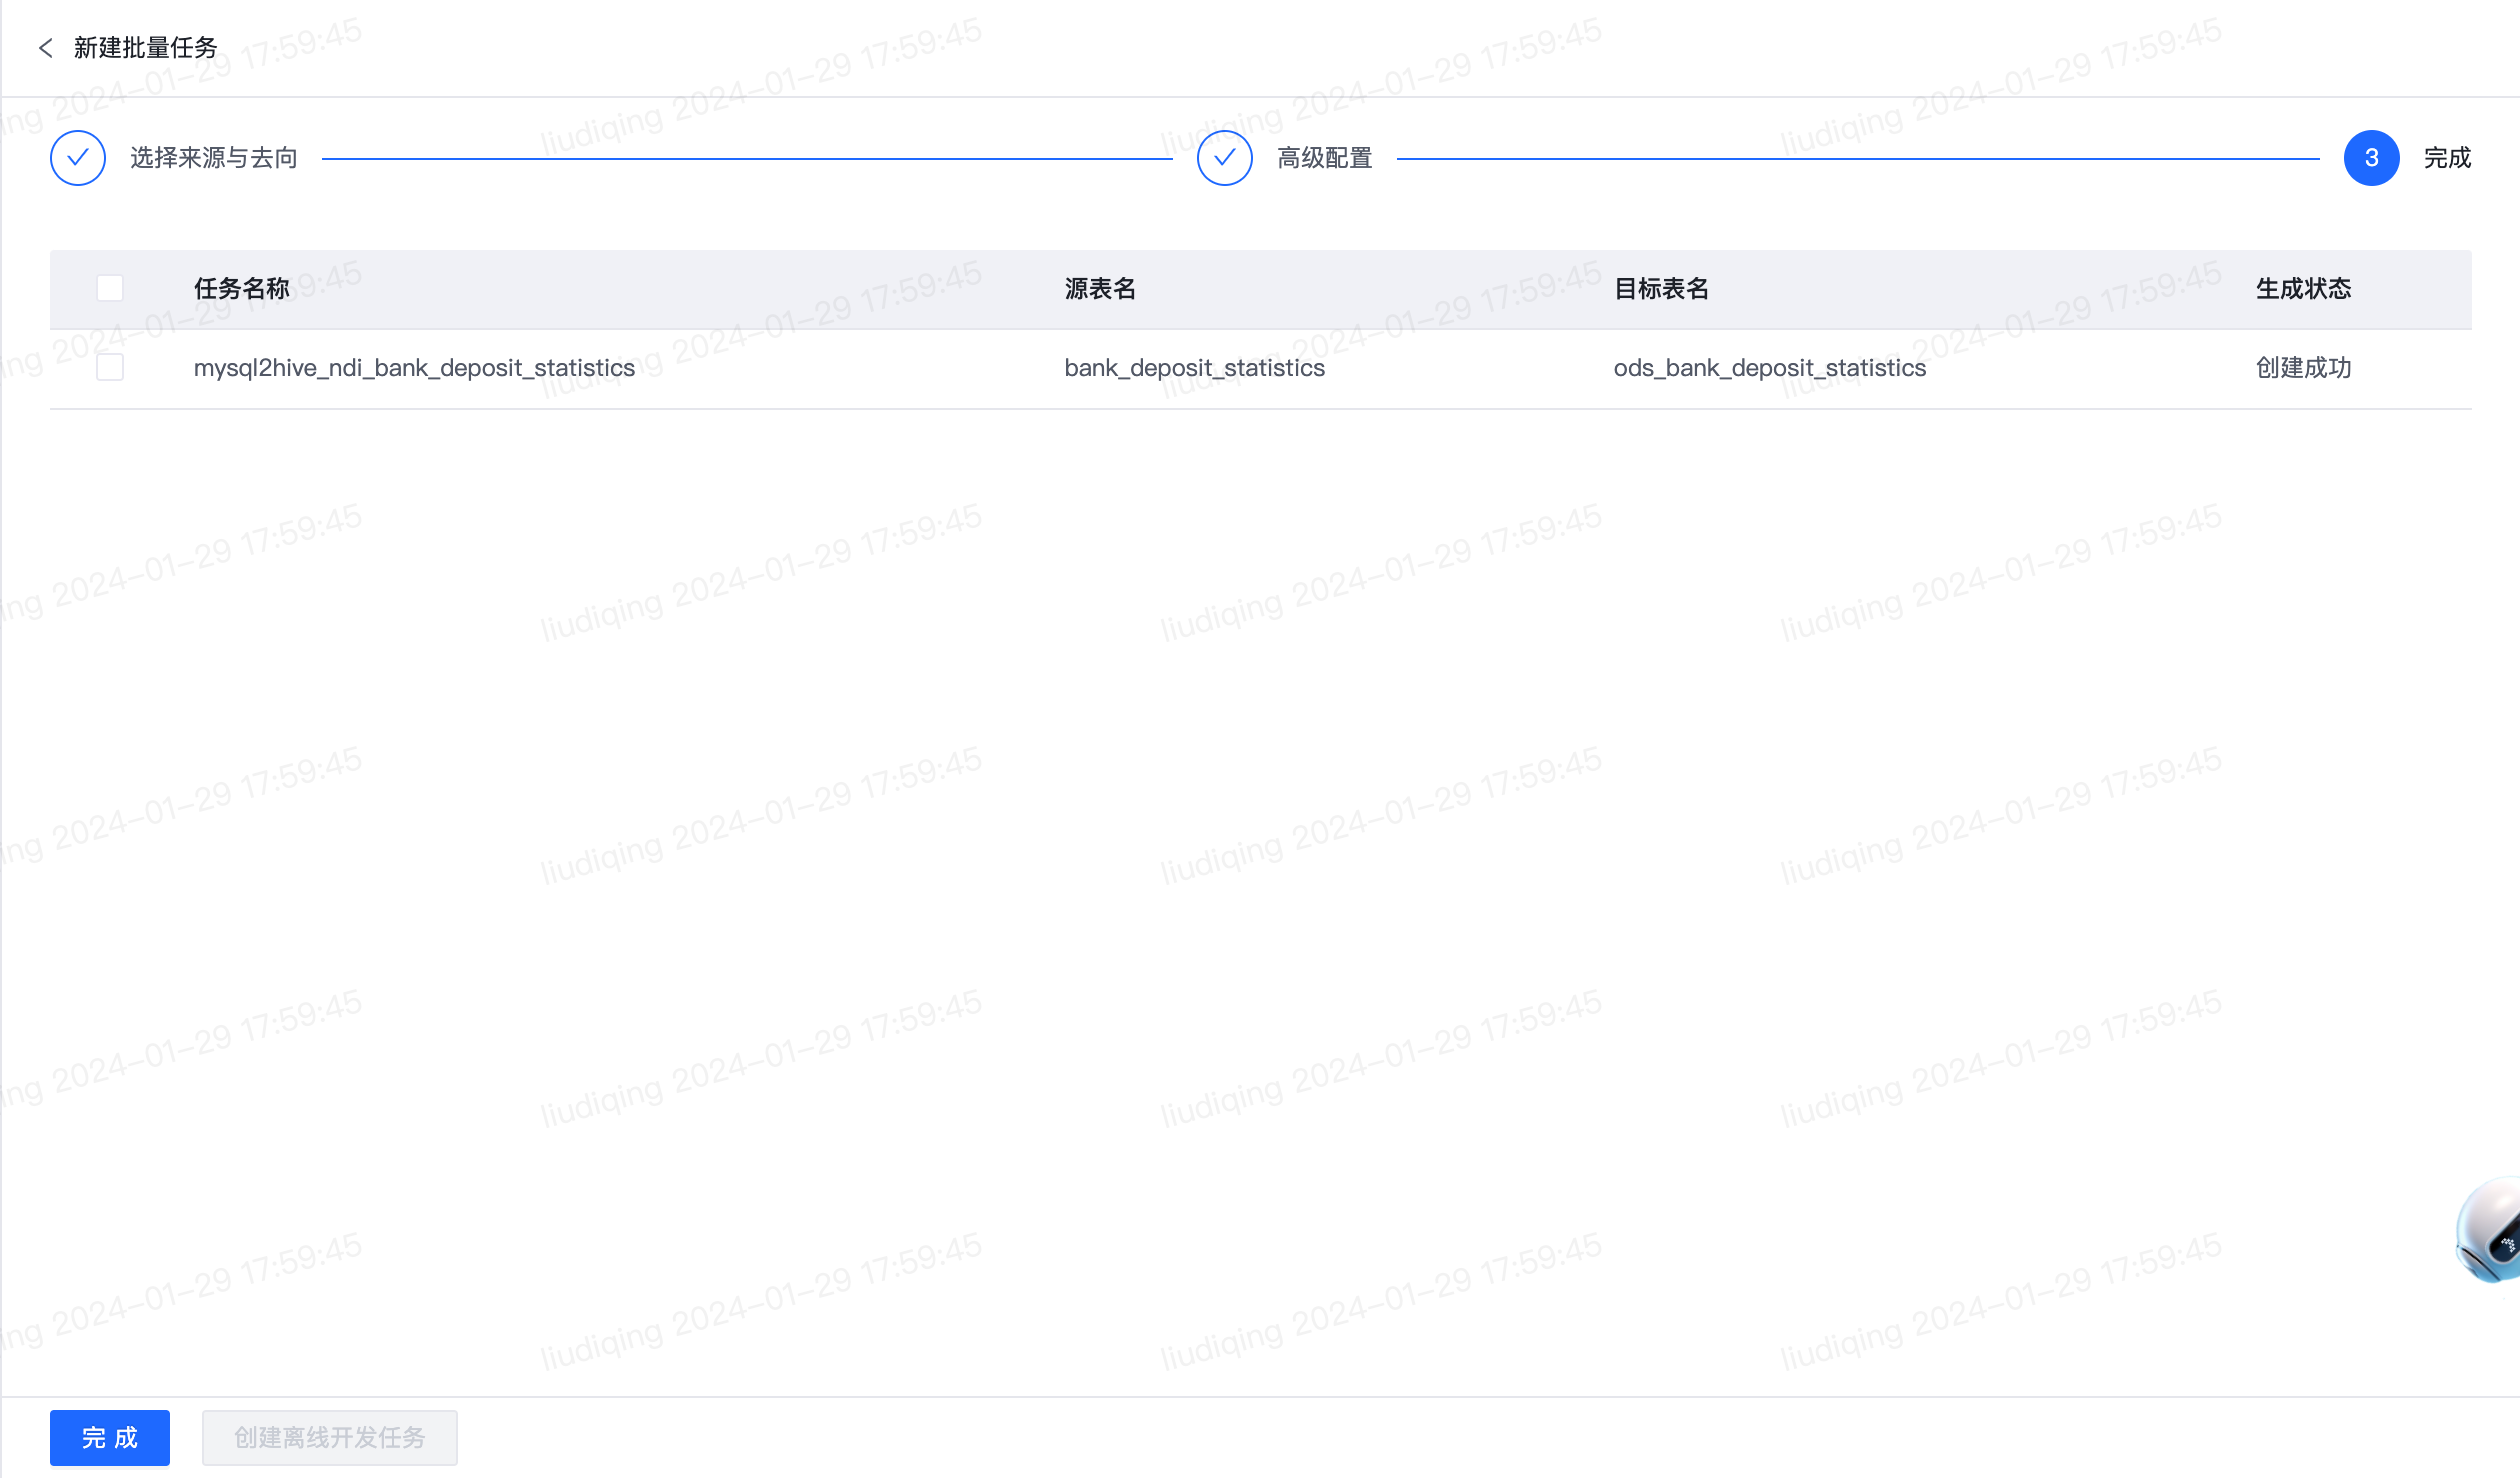Toggle the select-all checkbox in table header

(x=110, y=289)
